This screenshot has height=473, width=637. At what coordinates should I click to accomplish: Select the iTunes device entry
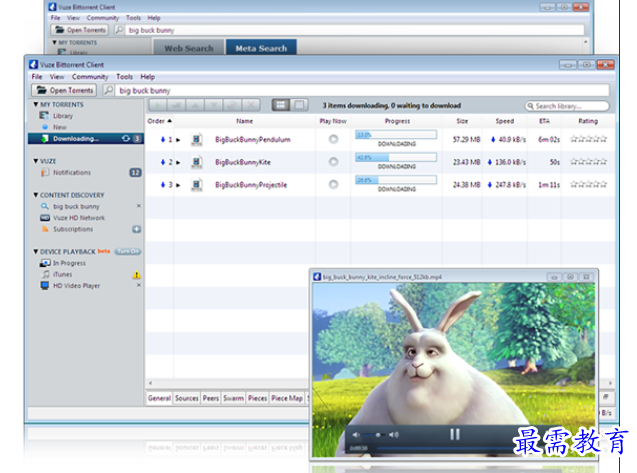click(63, 274)
